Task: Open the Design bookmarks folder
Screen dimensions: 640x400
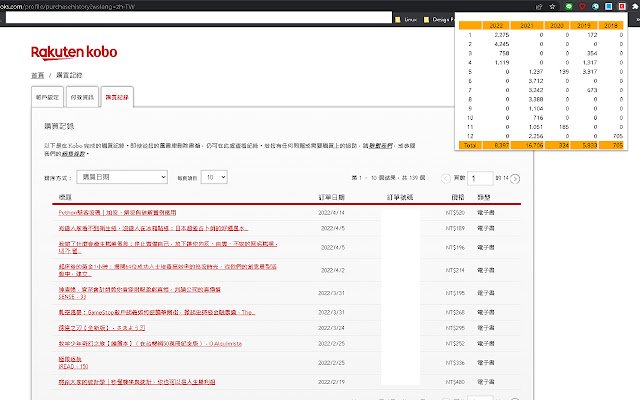Action: point(439,19)
